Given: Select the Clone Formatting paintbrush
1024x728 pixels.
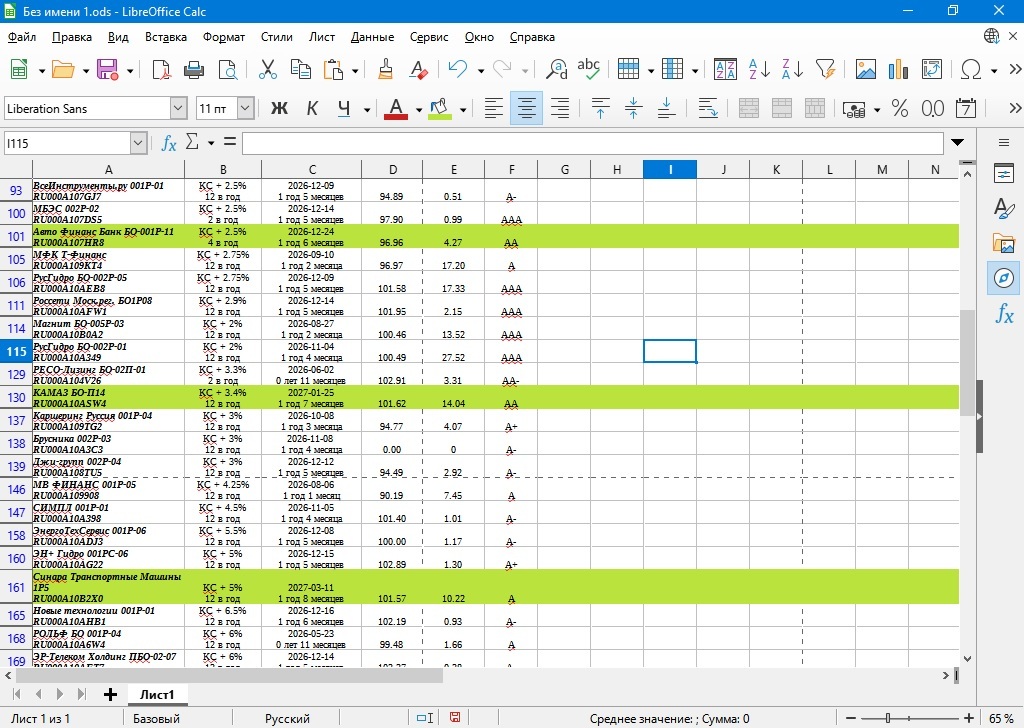Looking at the screenshot, I should [x=386, y=69].
